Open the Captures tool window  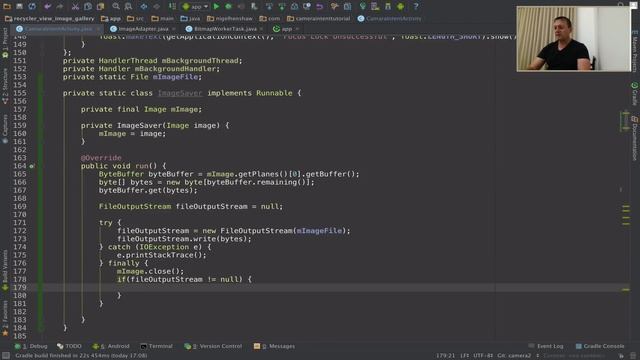(x=5, y=128)
